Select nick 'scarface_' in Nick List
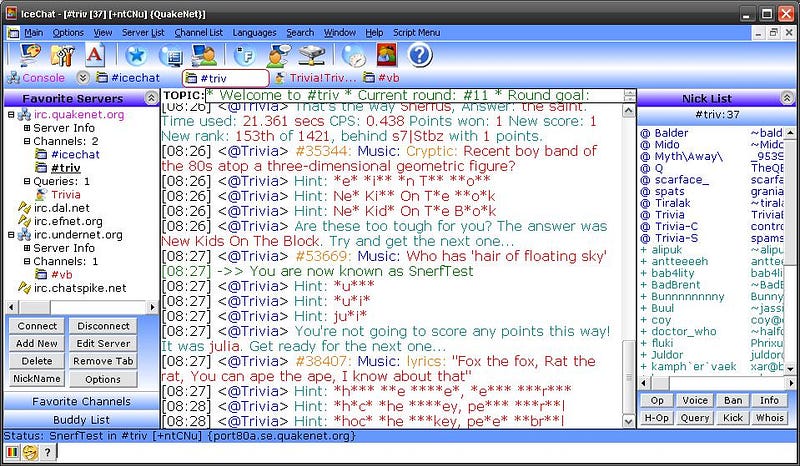 click(682, 180)
